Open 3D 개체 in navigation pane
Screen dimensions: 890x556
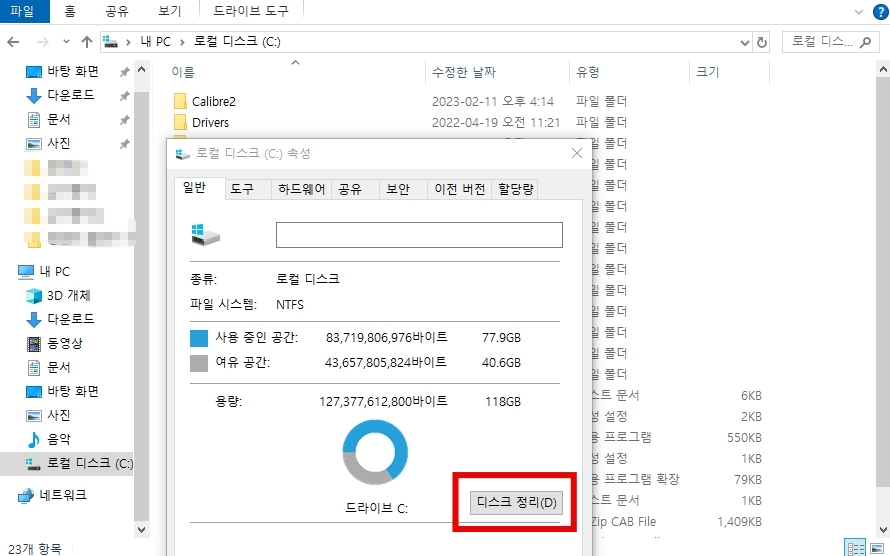point(68,296)
